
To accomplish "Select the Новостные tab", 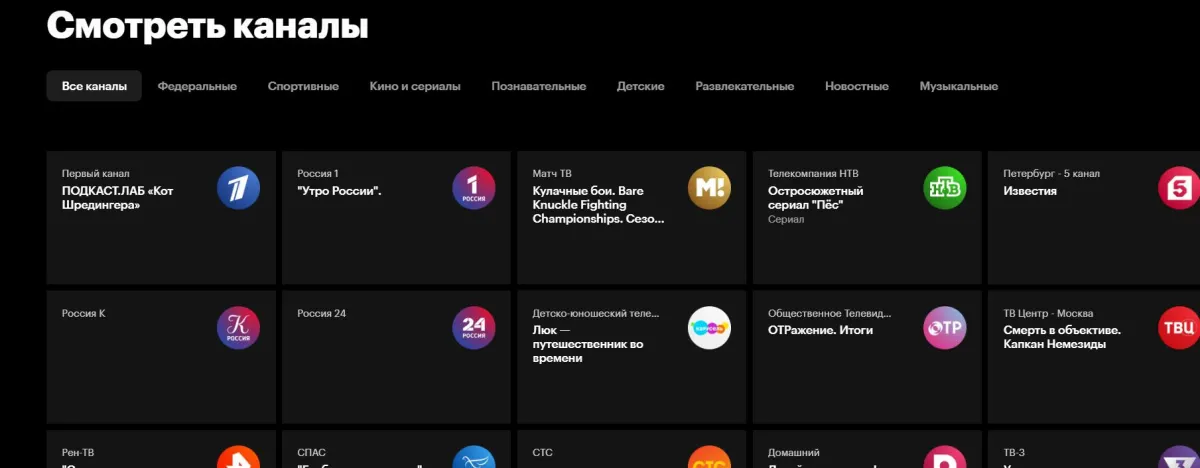I will tap(857, 86).
